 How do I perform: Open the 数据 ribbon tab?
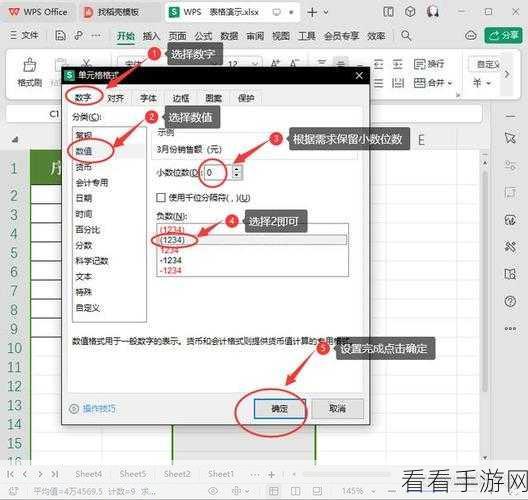tap(229, 36)
